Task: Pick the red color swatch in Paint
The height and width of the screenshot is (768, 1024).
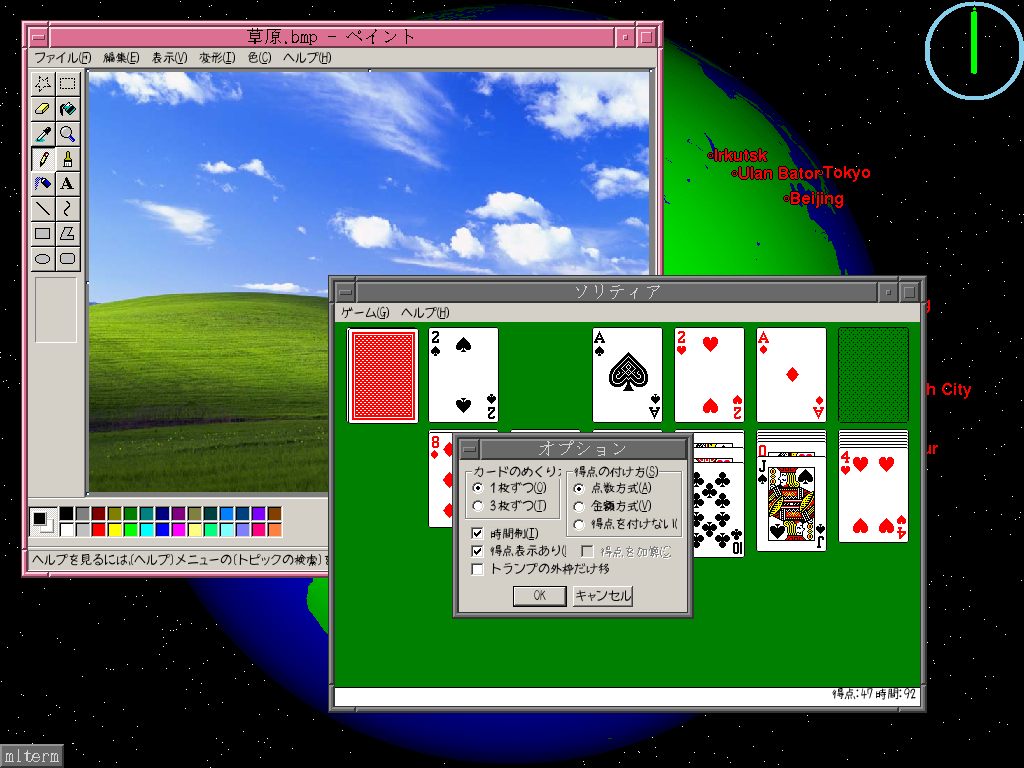Action: pyautogui.click(x=99, y=530)
